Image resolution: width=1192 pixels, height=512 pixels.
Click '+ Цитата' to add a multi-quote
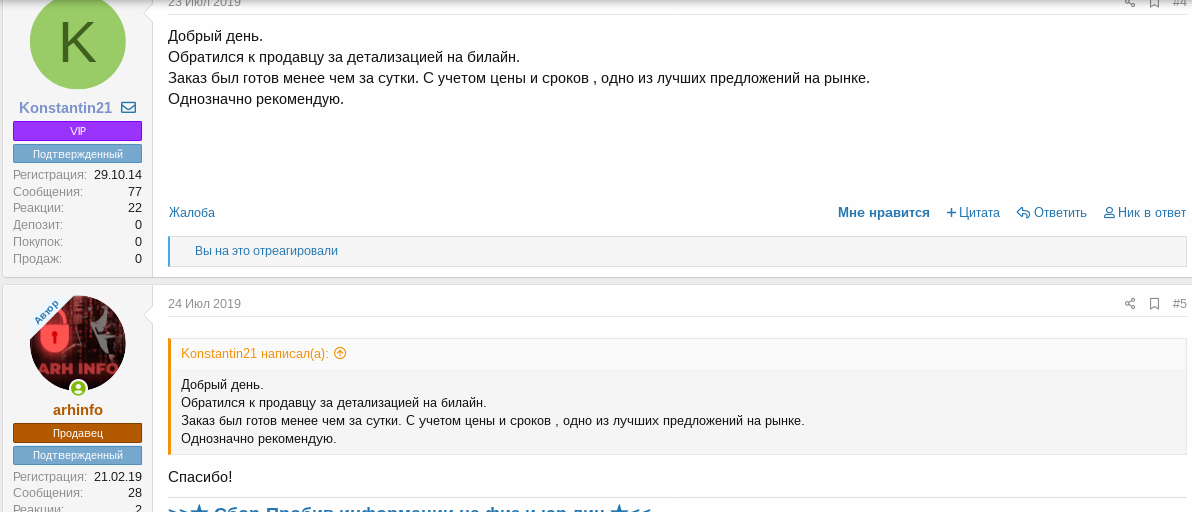click(973, 213)
